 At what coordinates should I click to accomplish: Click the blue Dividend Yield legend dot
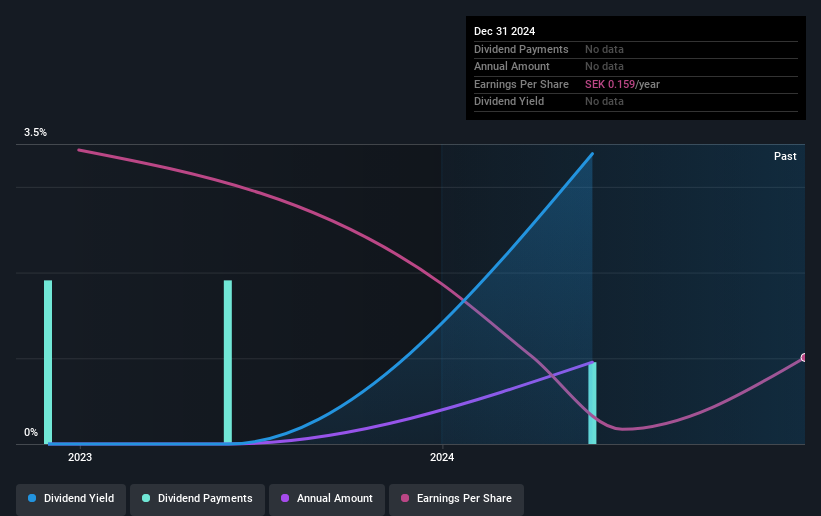coord(32,498)
